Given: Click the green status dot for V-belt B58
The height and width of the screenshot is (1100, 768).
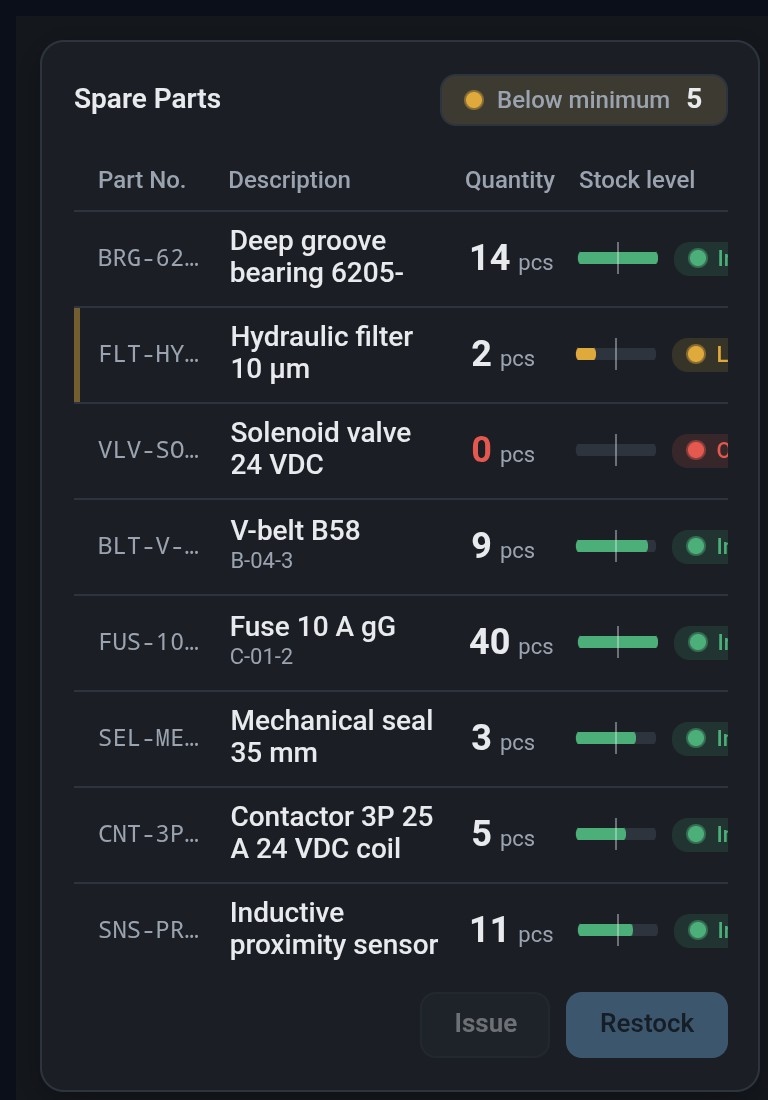Looking at the screenshot, I should pyautogui.click(x=696, y=546).
